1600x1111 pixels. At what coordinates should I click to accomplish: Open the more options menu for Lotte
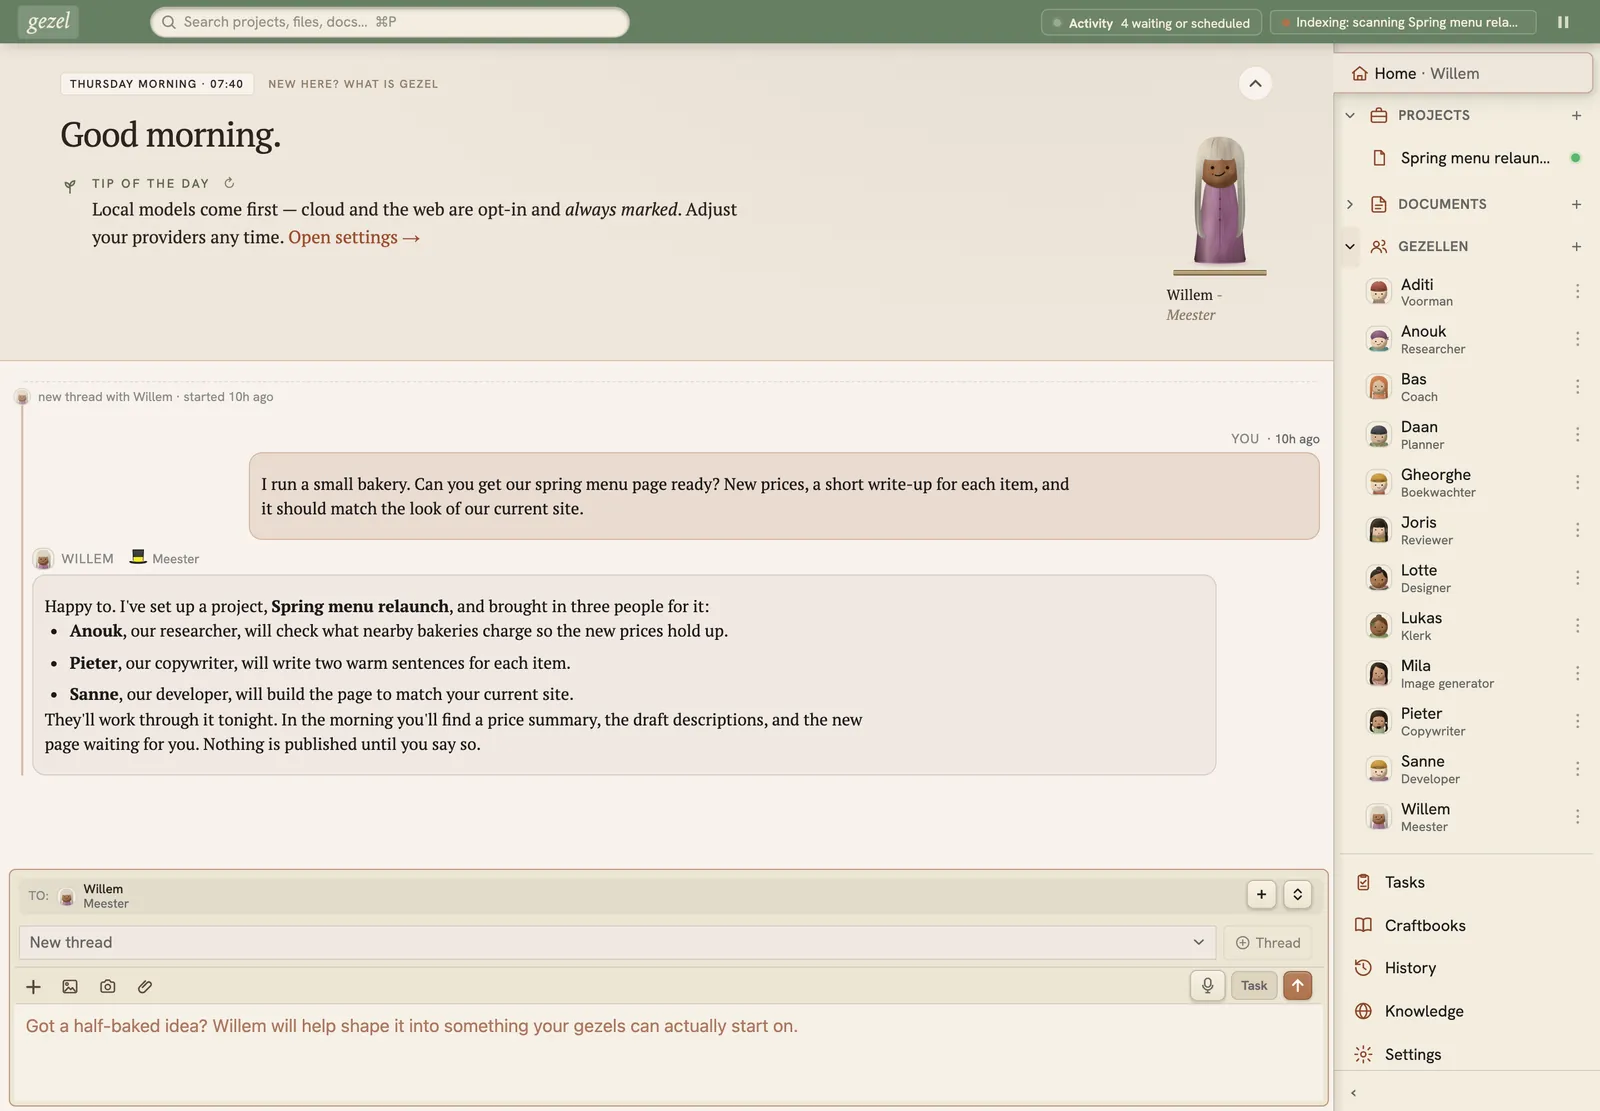pyautogui.click(x=1577, y=578)
